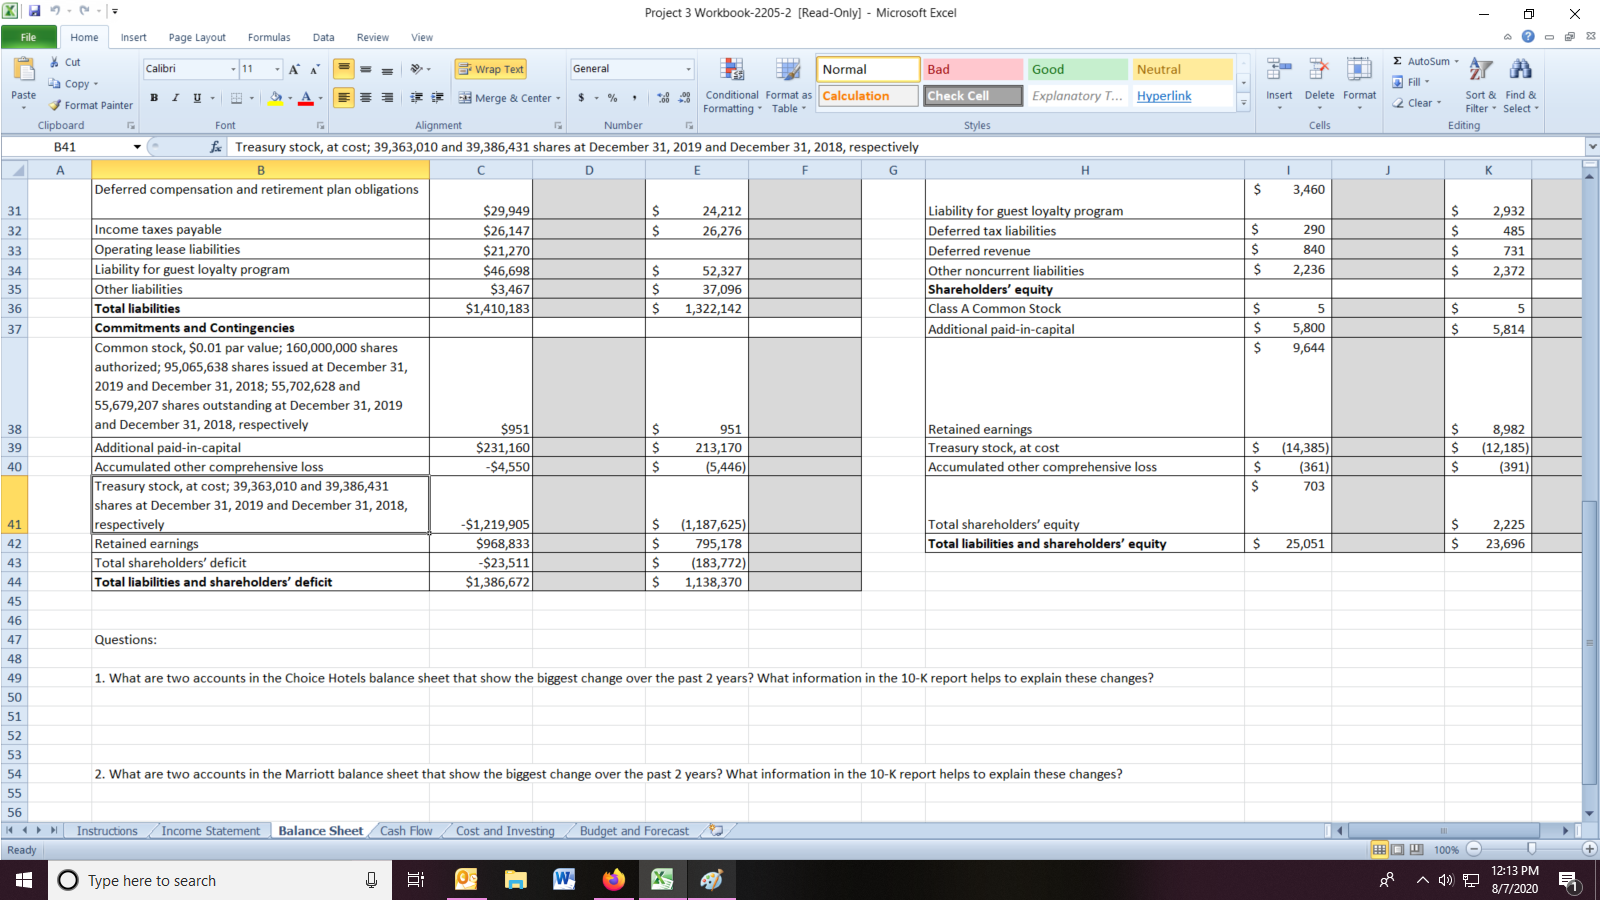Open the Cash Flow sheet tab
The image size is (1600, 900).
tap(405, 830)
